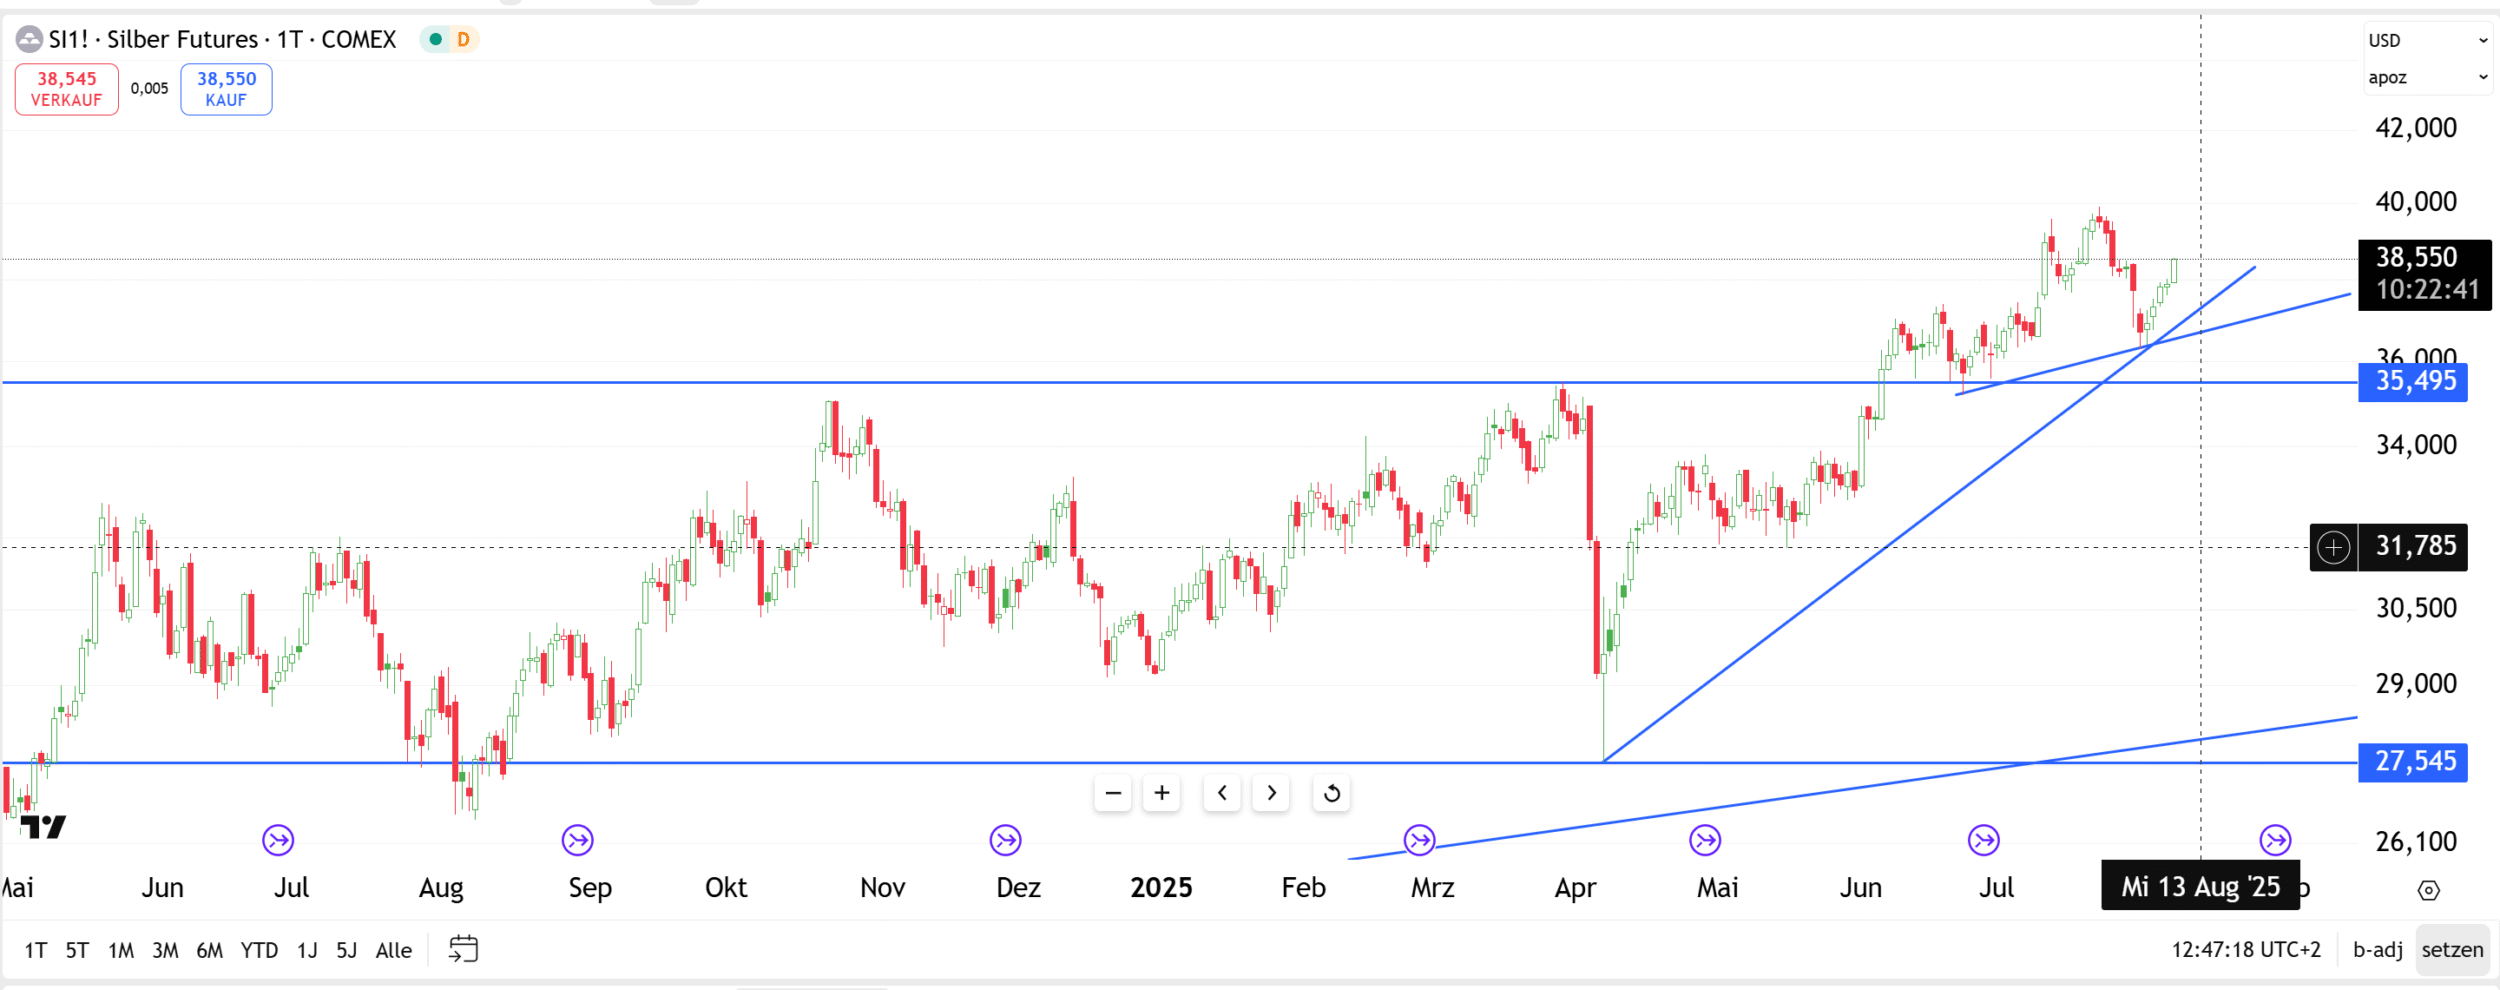Screen dimensions: 2500x990
Task: Open price axis settings gear icon
Action: [x=2428, y=890]
